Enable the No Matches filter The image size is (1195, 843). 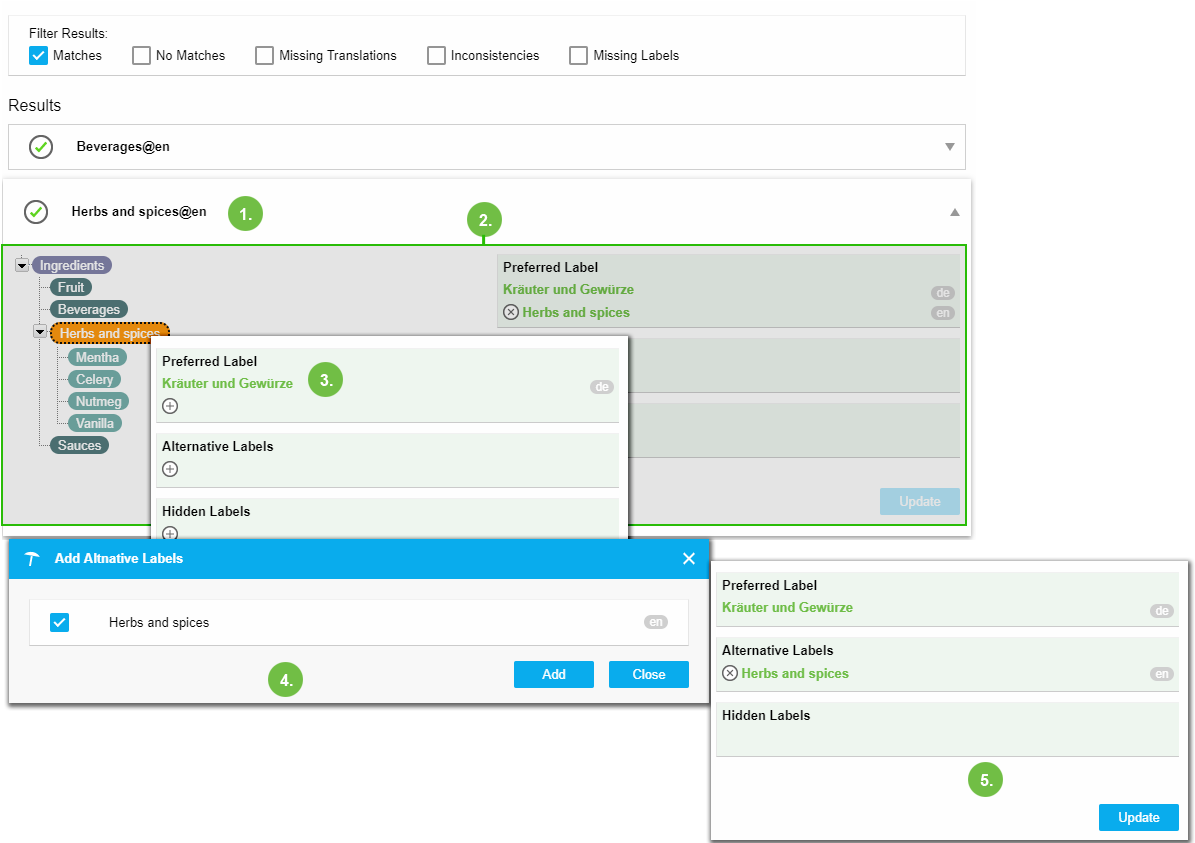point(142,56)
